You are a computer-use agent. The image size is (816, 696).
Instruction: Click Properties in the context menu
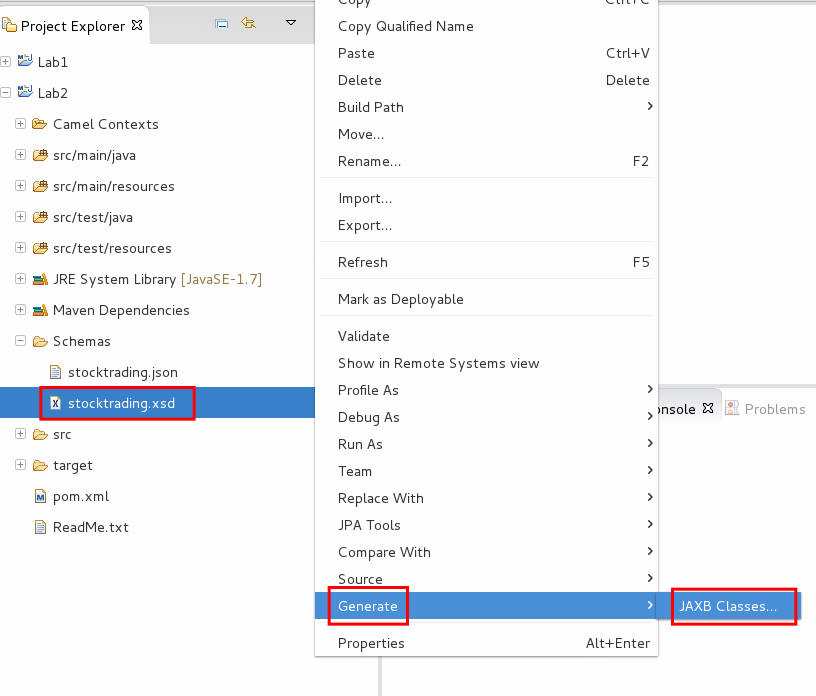coord(371,643)
